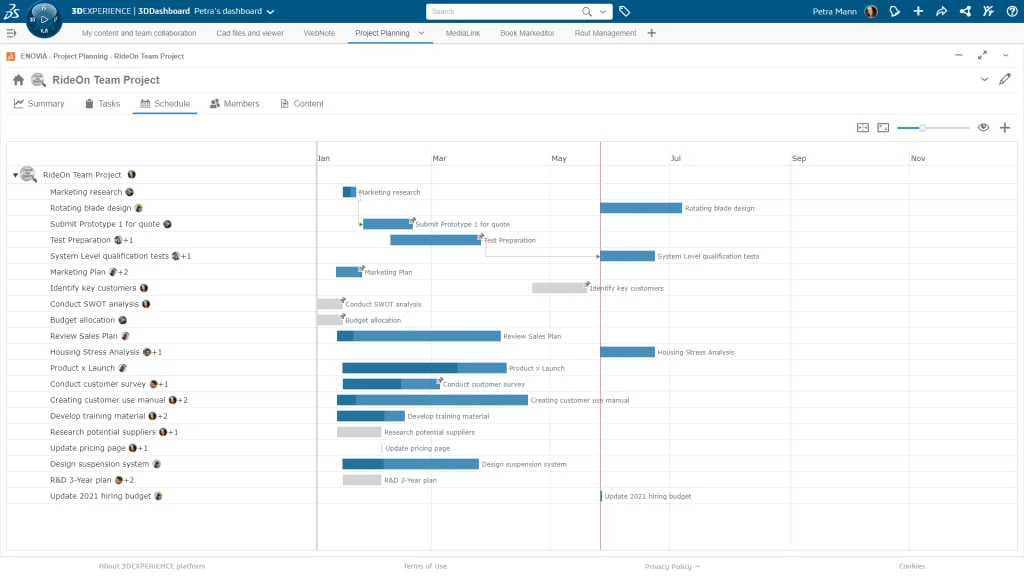Screen dimensions: 1024x576
Task: Click the Privacy Policy footer link
Action: [672, 566]
